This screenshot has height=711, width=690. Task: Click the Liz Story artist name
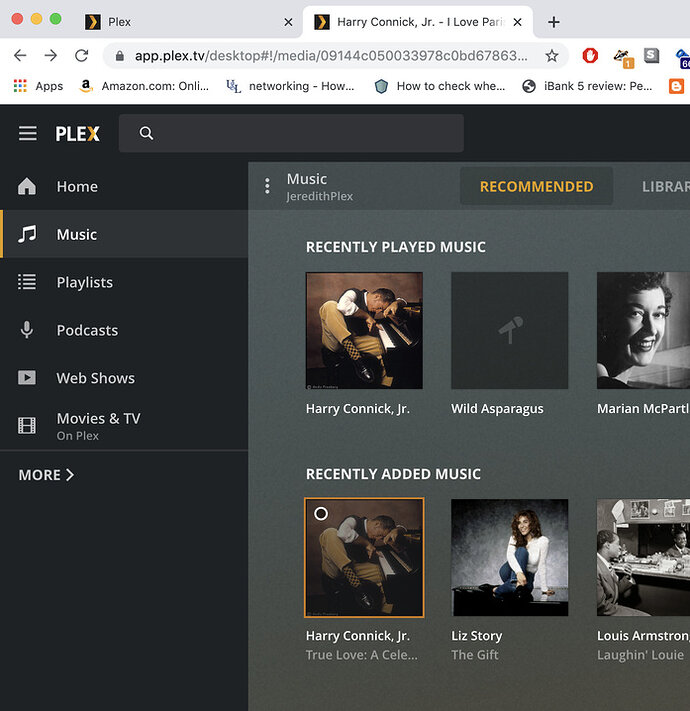(476, 636)
